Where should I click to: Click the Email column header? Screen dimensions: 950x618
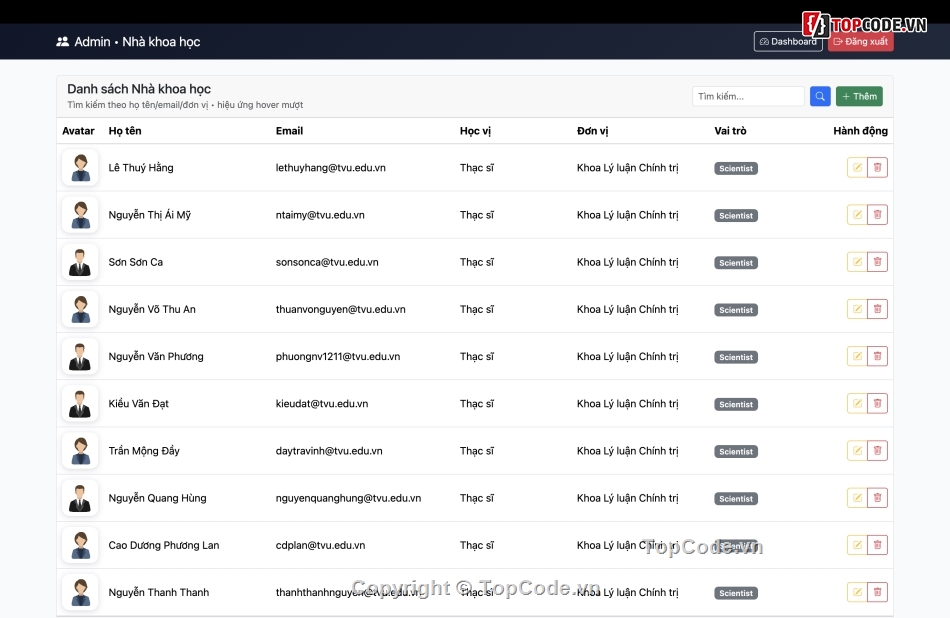[x=289, y=131]
